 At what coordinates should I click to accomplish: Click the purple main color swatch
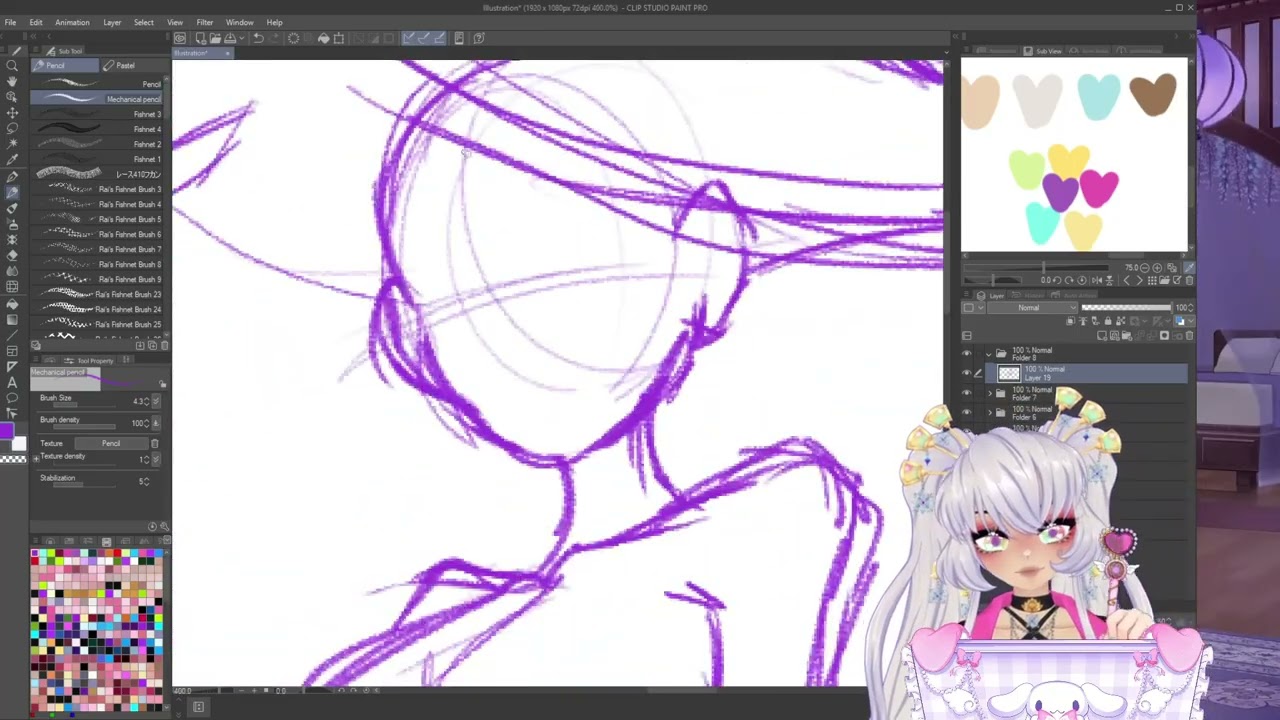click(8, 432)
